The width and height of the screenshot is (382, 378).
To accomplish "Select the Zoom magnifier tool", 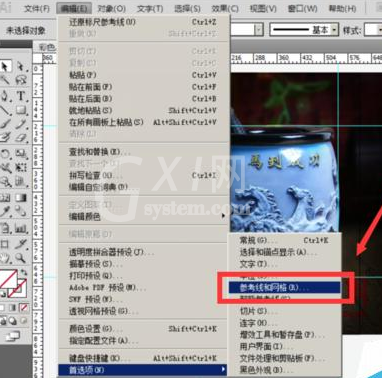I will [x=21, y=258].
